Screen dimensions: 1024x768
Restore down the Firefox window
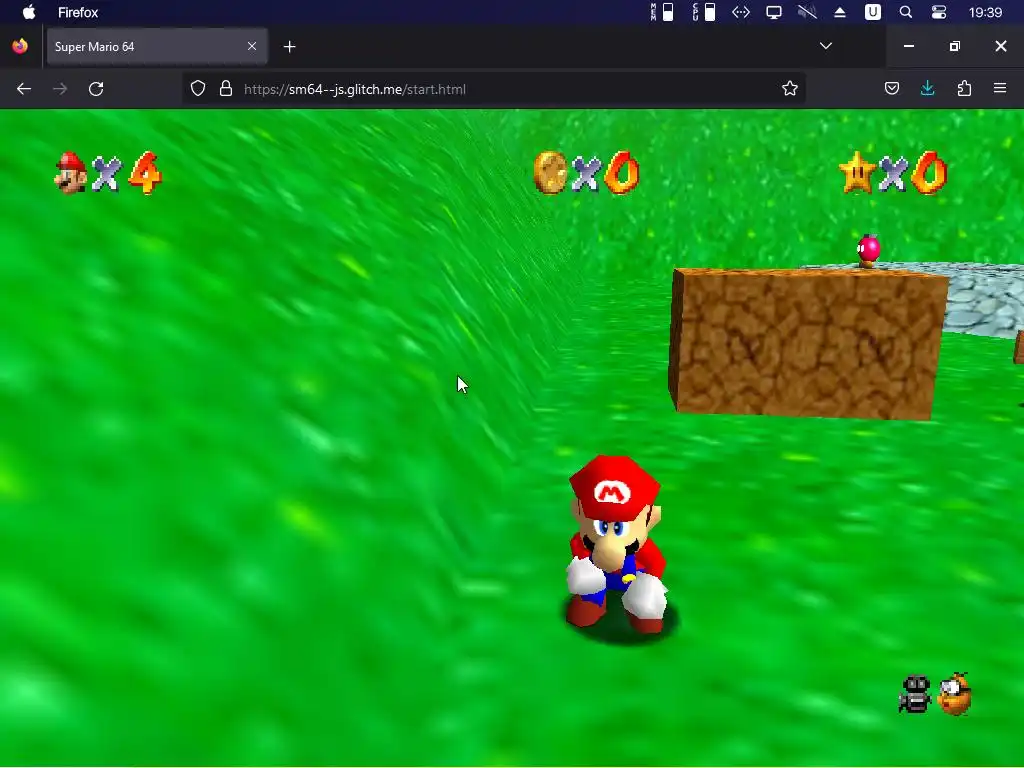click(955, 46)
